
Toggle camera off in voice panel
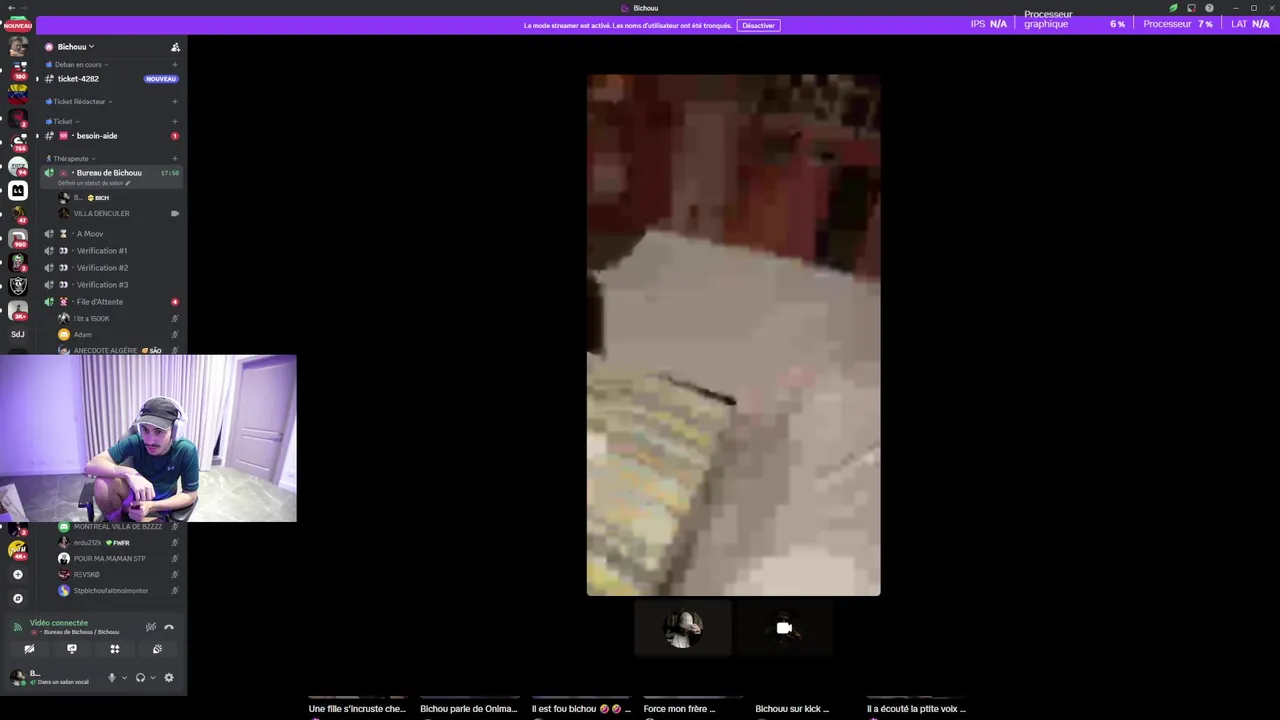coord(29,649)
